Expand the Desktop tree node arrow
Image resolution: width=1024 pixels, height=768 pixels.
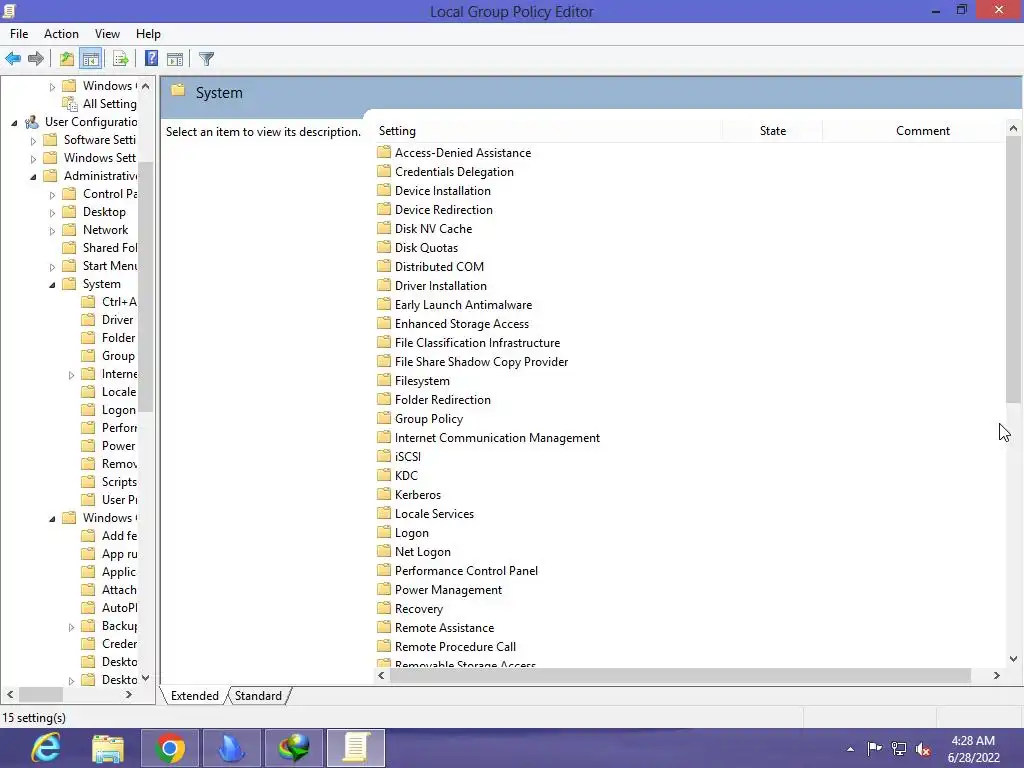(x=52, y=213)
